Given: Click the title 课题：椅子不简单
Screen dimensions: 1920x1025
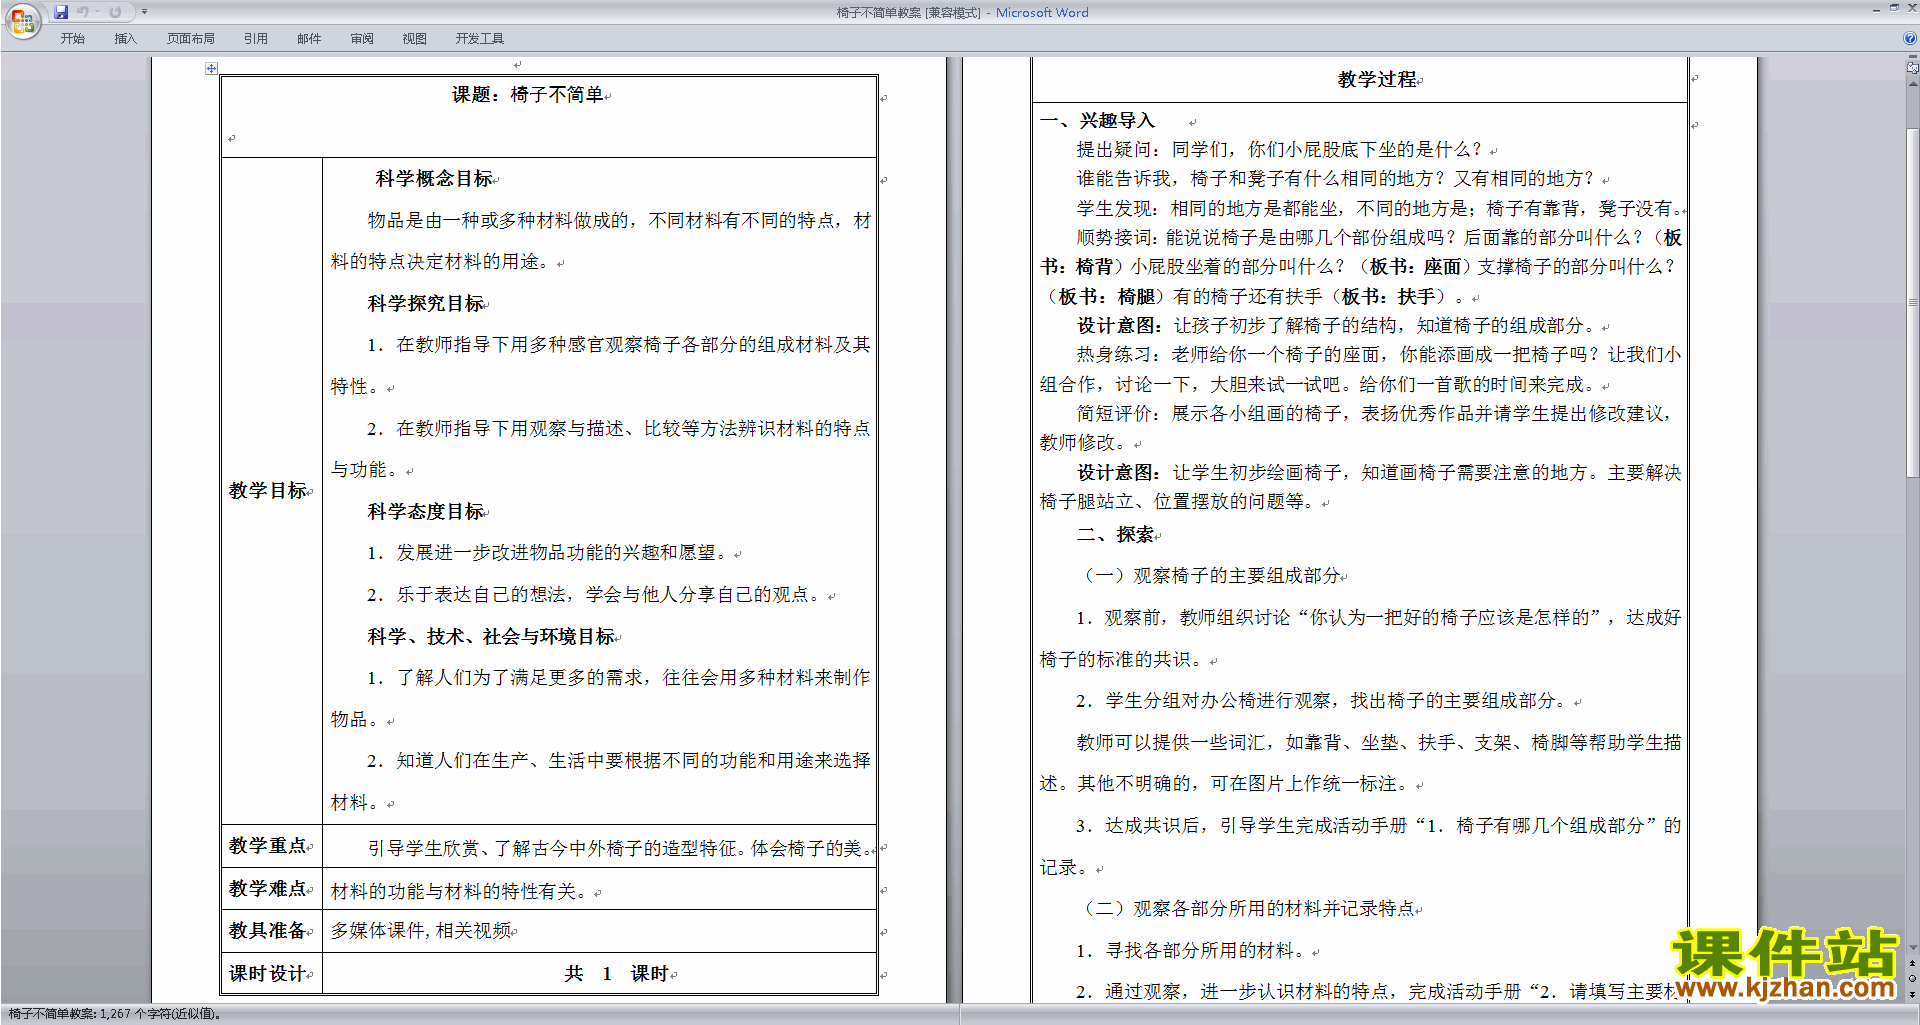Looking at the screenshot, I should [528, 95].
